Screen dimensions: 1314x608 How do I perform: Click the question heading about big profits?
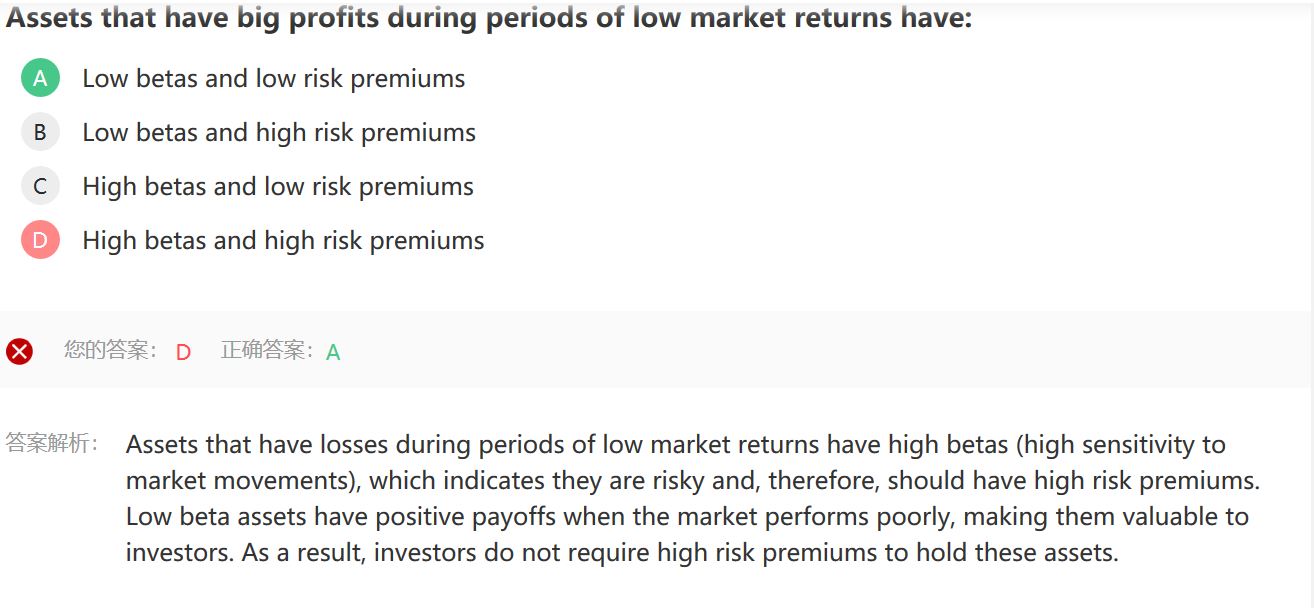click(x=489, y=17)
